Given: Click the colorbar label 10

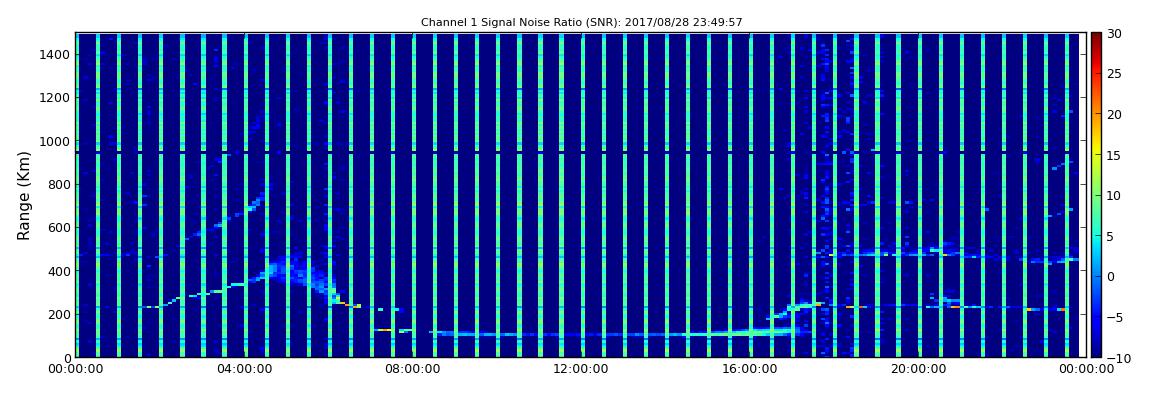Looking at the screenshot, I should 1114,195.
